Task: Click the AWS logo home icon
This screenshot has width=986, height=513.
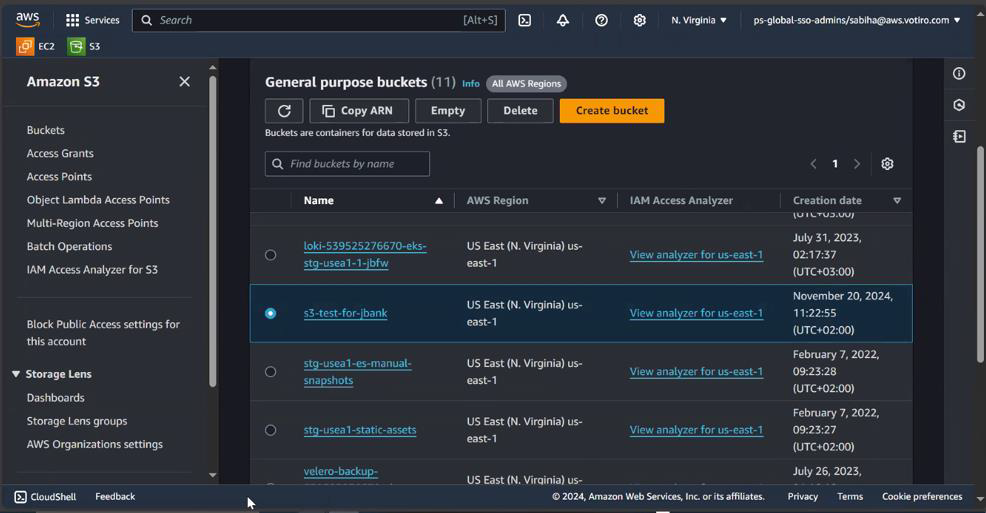Action: click(28, 19)
